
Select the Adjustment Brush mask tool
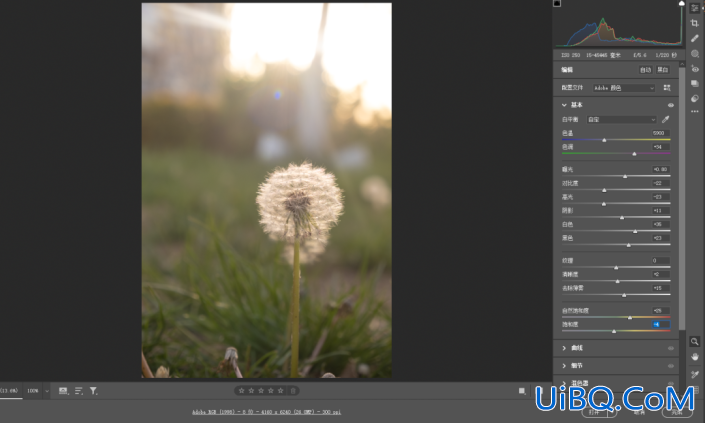[695, 53]
